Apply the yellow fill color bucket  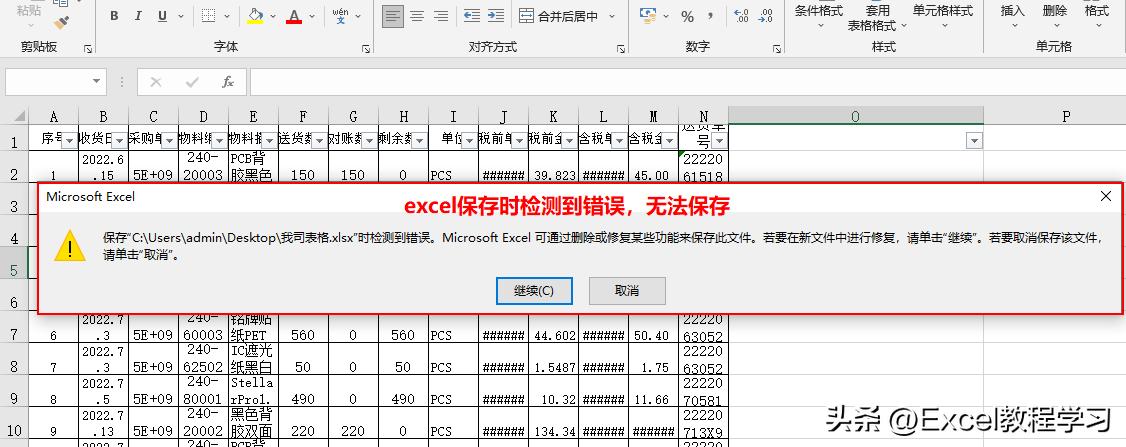[x=255, y=16]
